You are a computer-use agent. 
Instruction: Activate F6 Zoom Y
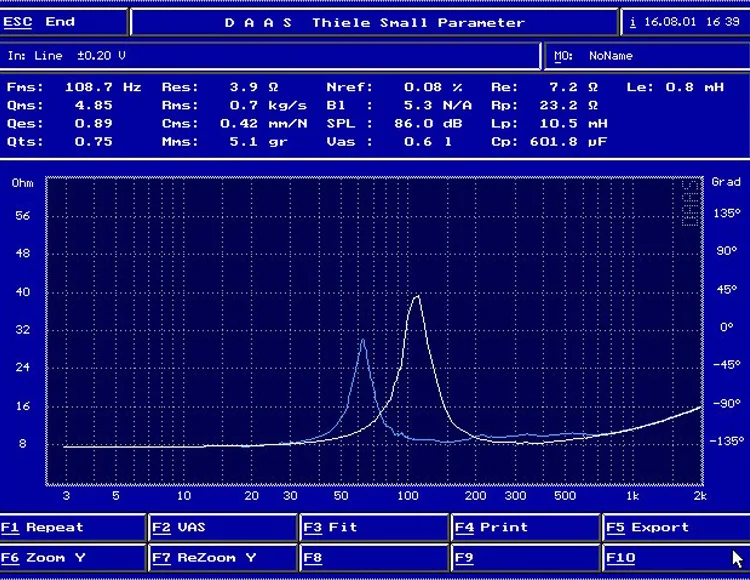pyautogui.click(x=73, y=558)
